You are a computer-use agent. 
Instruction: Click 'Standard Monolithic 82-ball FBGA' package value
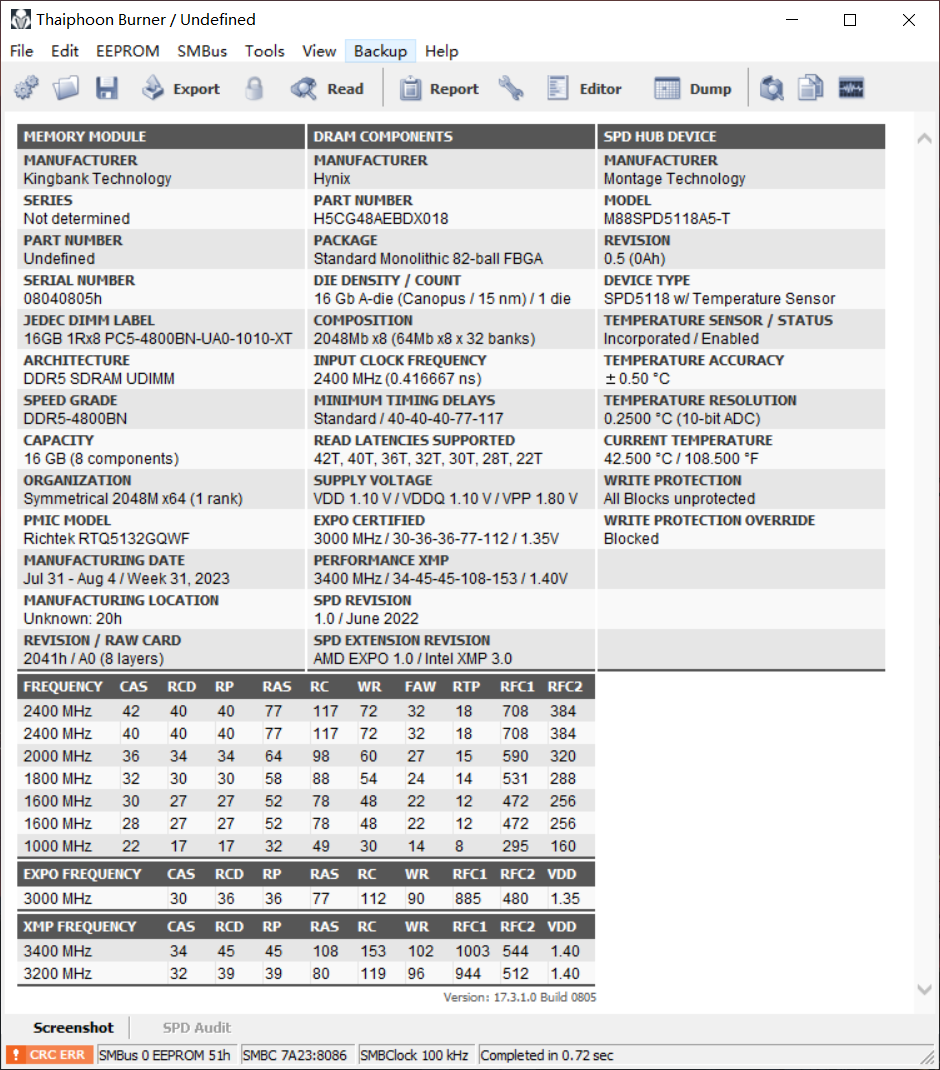click(428, 259)
